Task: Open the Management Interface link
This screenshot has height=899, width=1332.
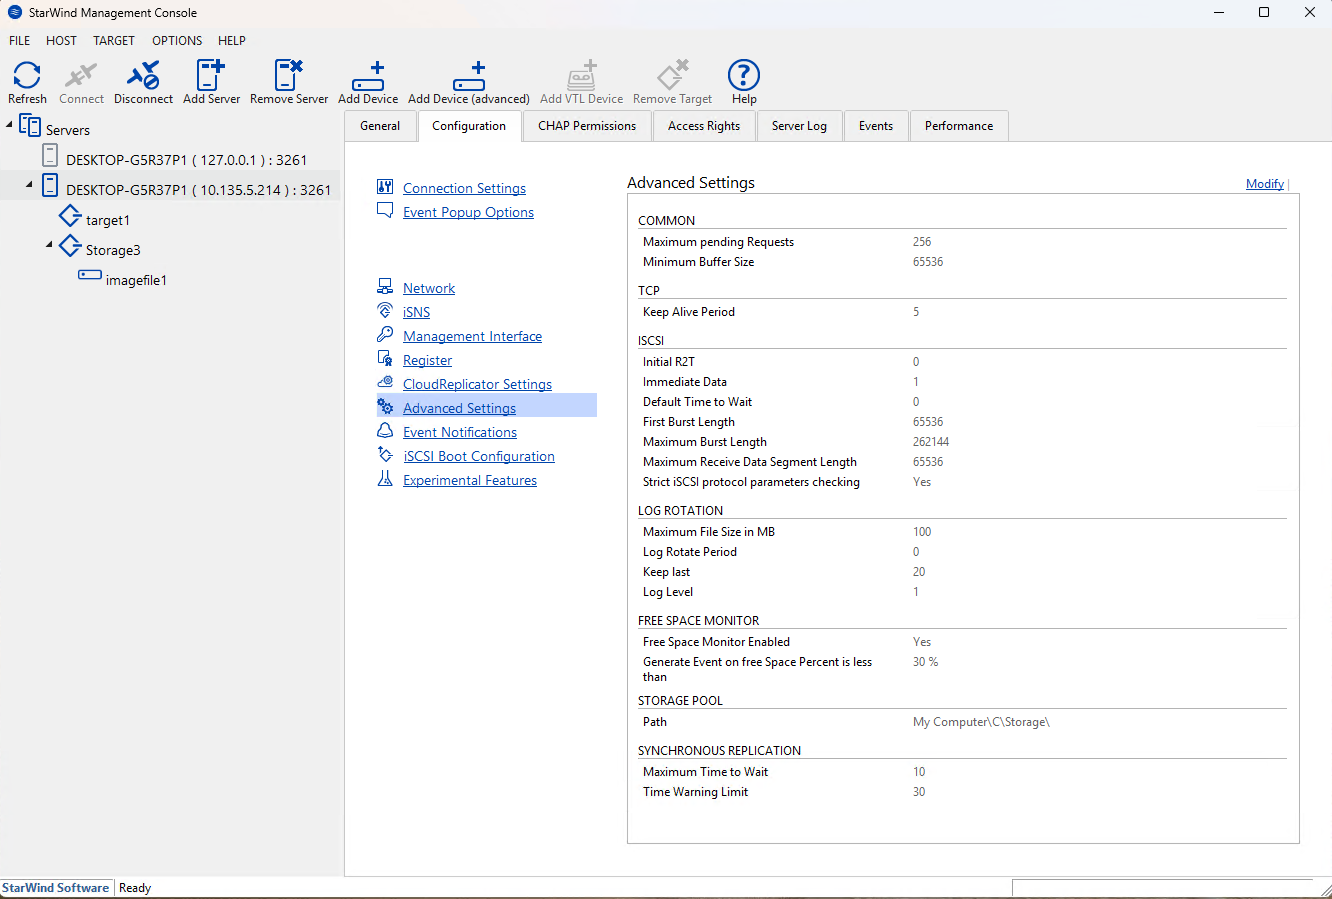Action: pyautogui.click(x=472, y=336)
